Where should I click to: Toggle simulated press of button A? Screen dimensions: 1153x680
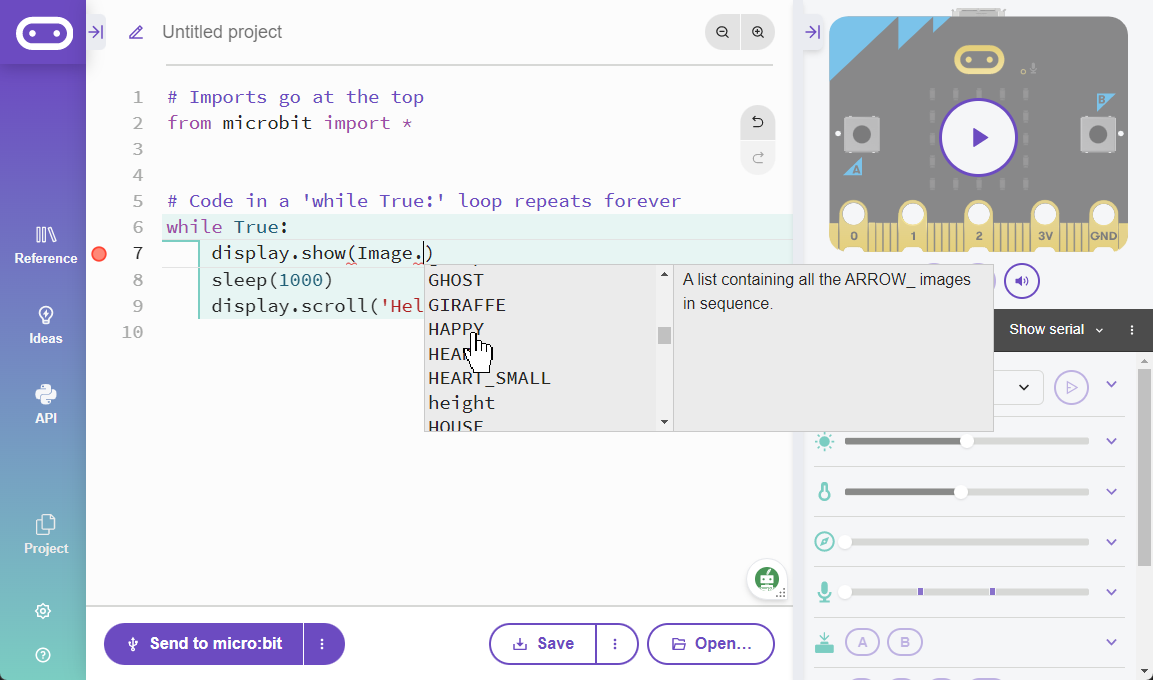[x=863, y=643]
